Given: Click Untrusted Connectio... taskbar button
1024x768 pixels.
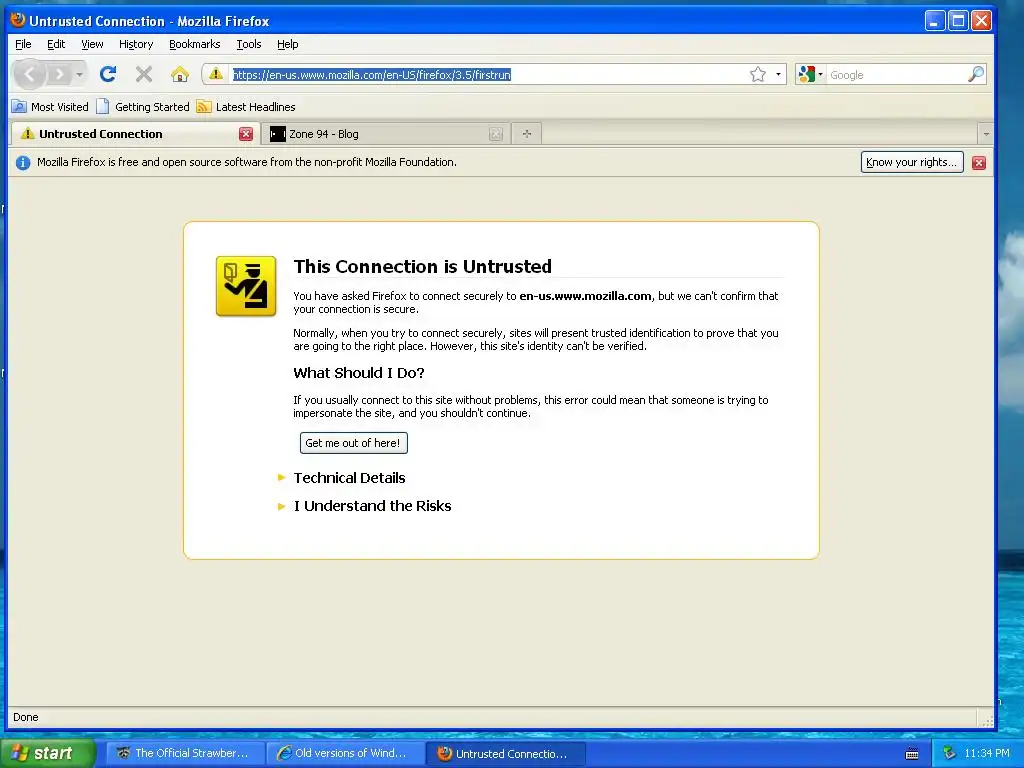Looking at the screenshot, I should pyautogui.click(x=505, y=753).
